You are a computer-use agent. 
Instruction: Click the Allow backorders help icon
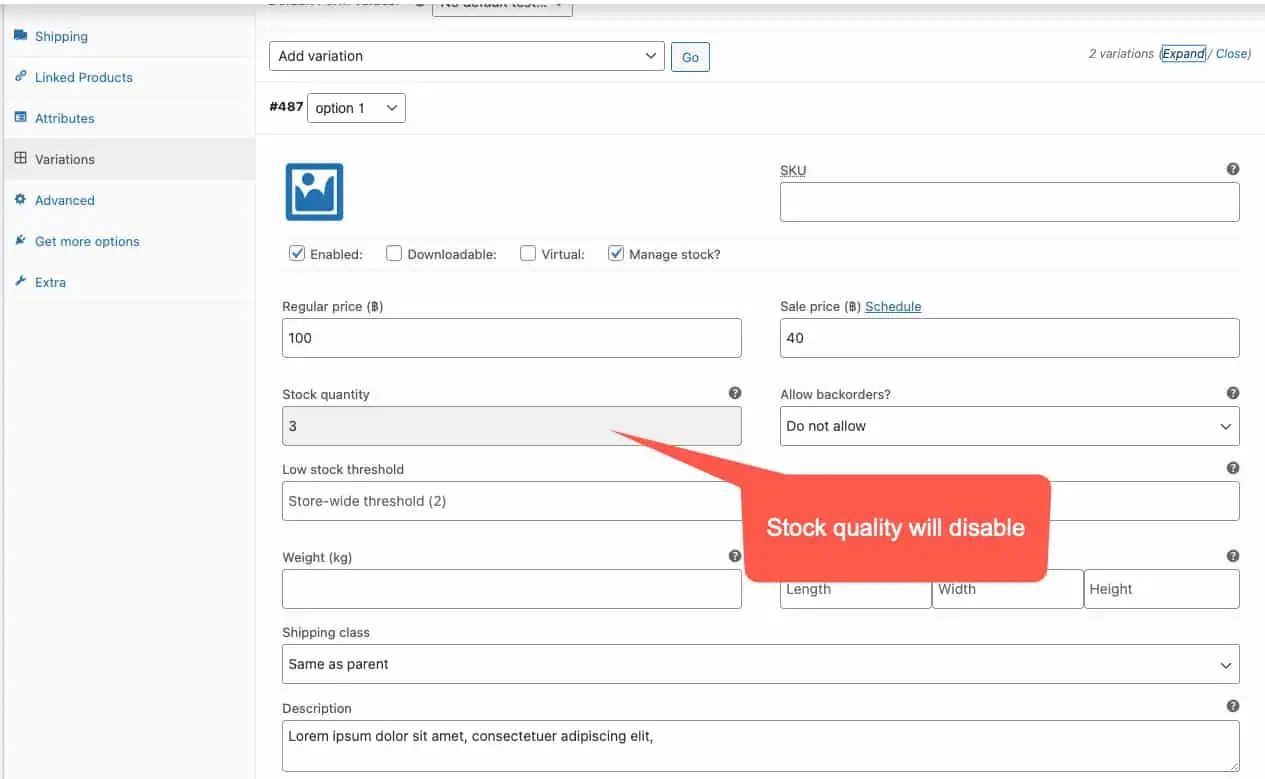point(1232,393)
